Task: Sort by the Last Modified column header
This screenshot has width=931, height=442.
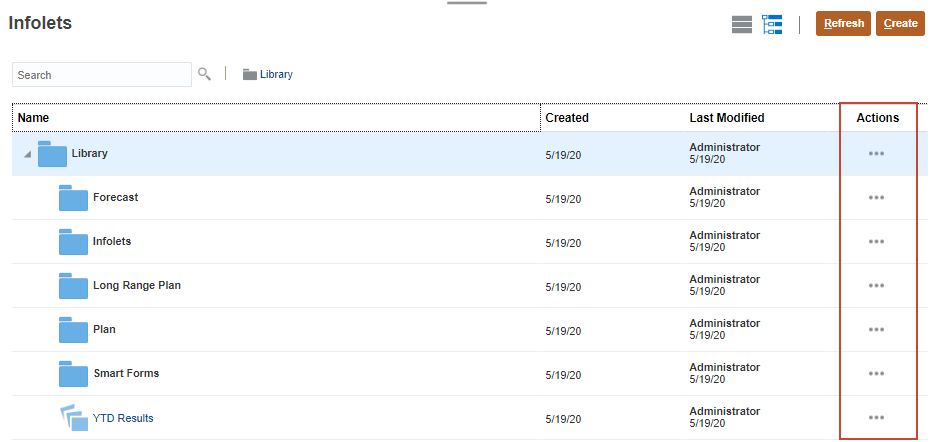Action: click(727, 118)
